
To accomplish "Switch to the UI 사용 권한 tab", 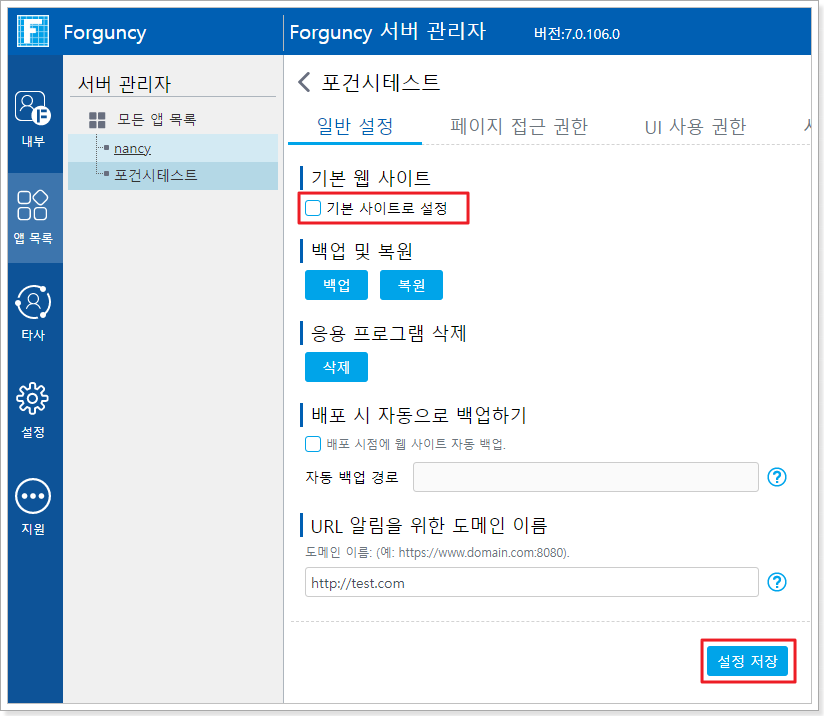I will (x=695, y=126).
